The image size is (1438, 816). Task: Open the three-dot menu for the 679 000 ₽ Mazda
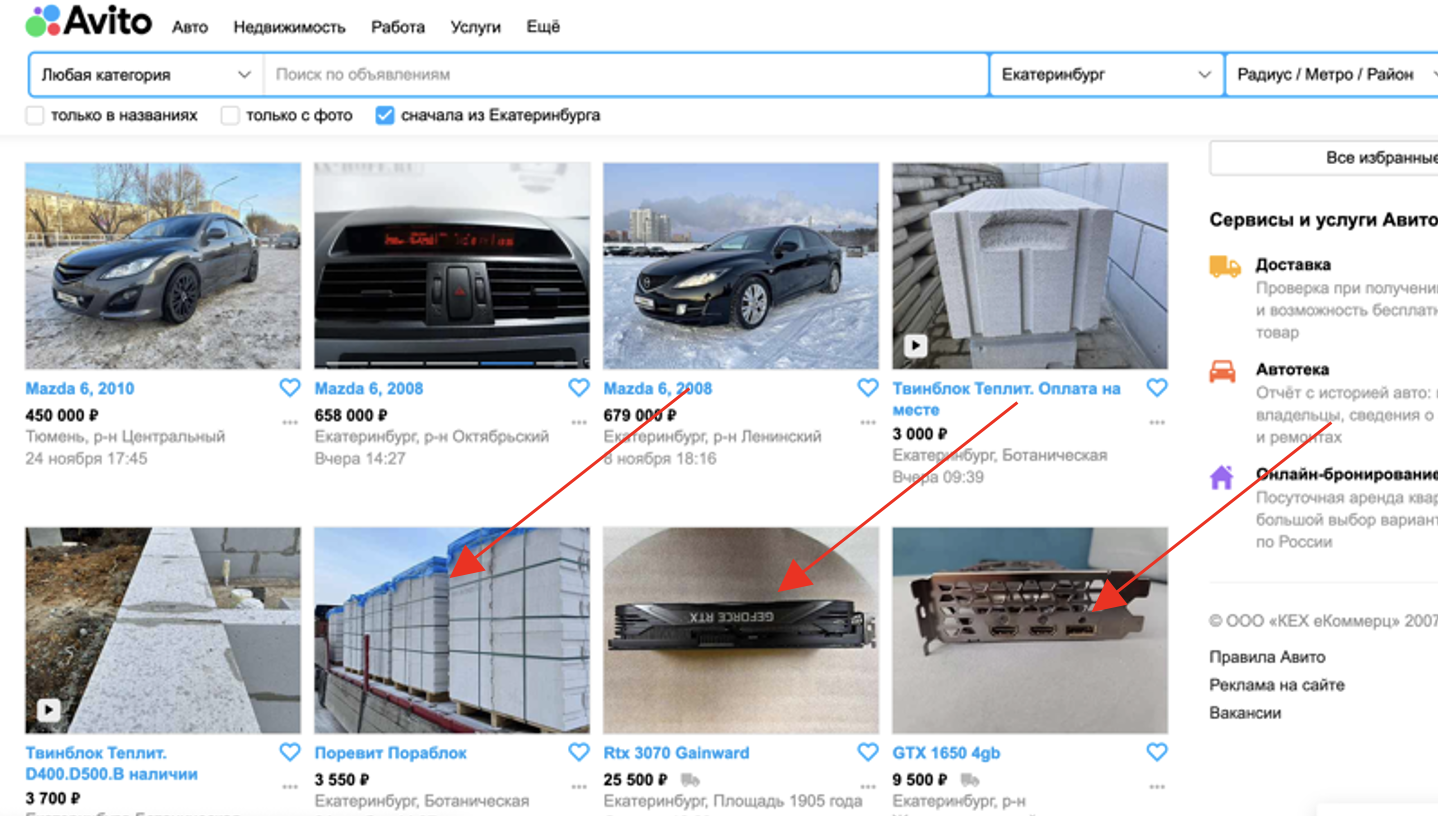[x=868, y=423]
